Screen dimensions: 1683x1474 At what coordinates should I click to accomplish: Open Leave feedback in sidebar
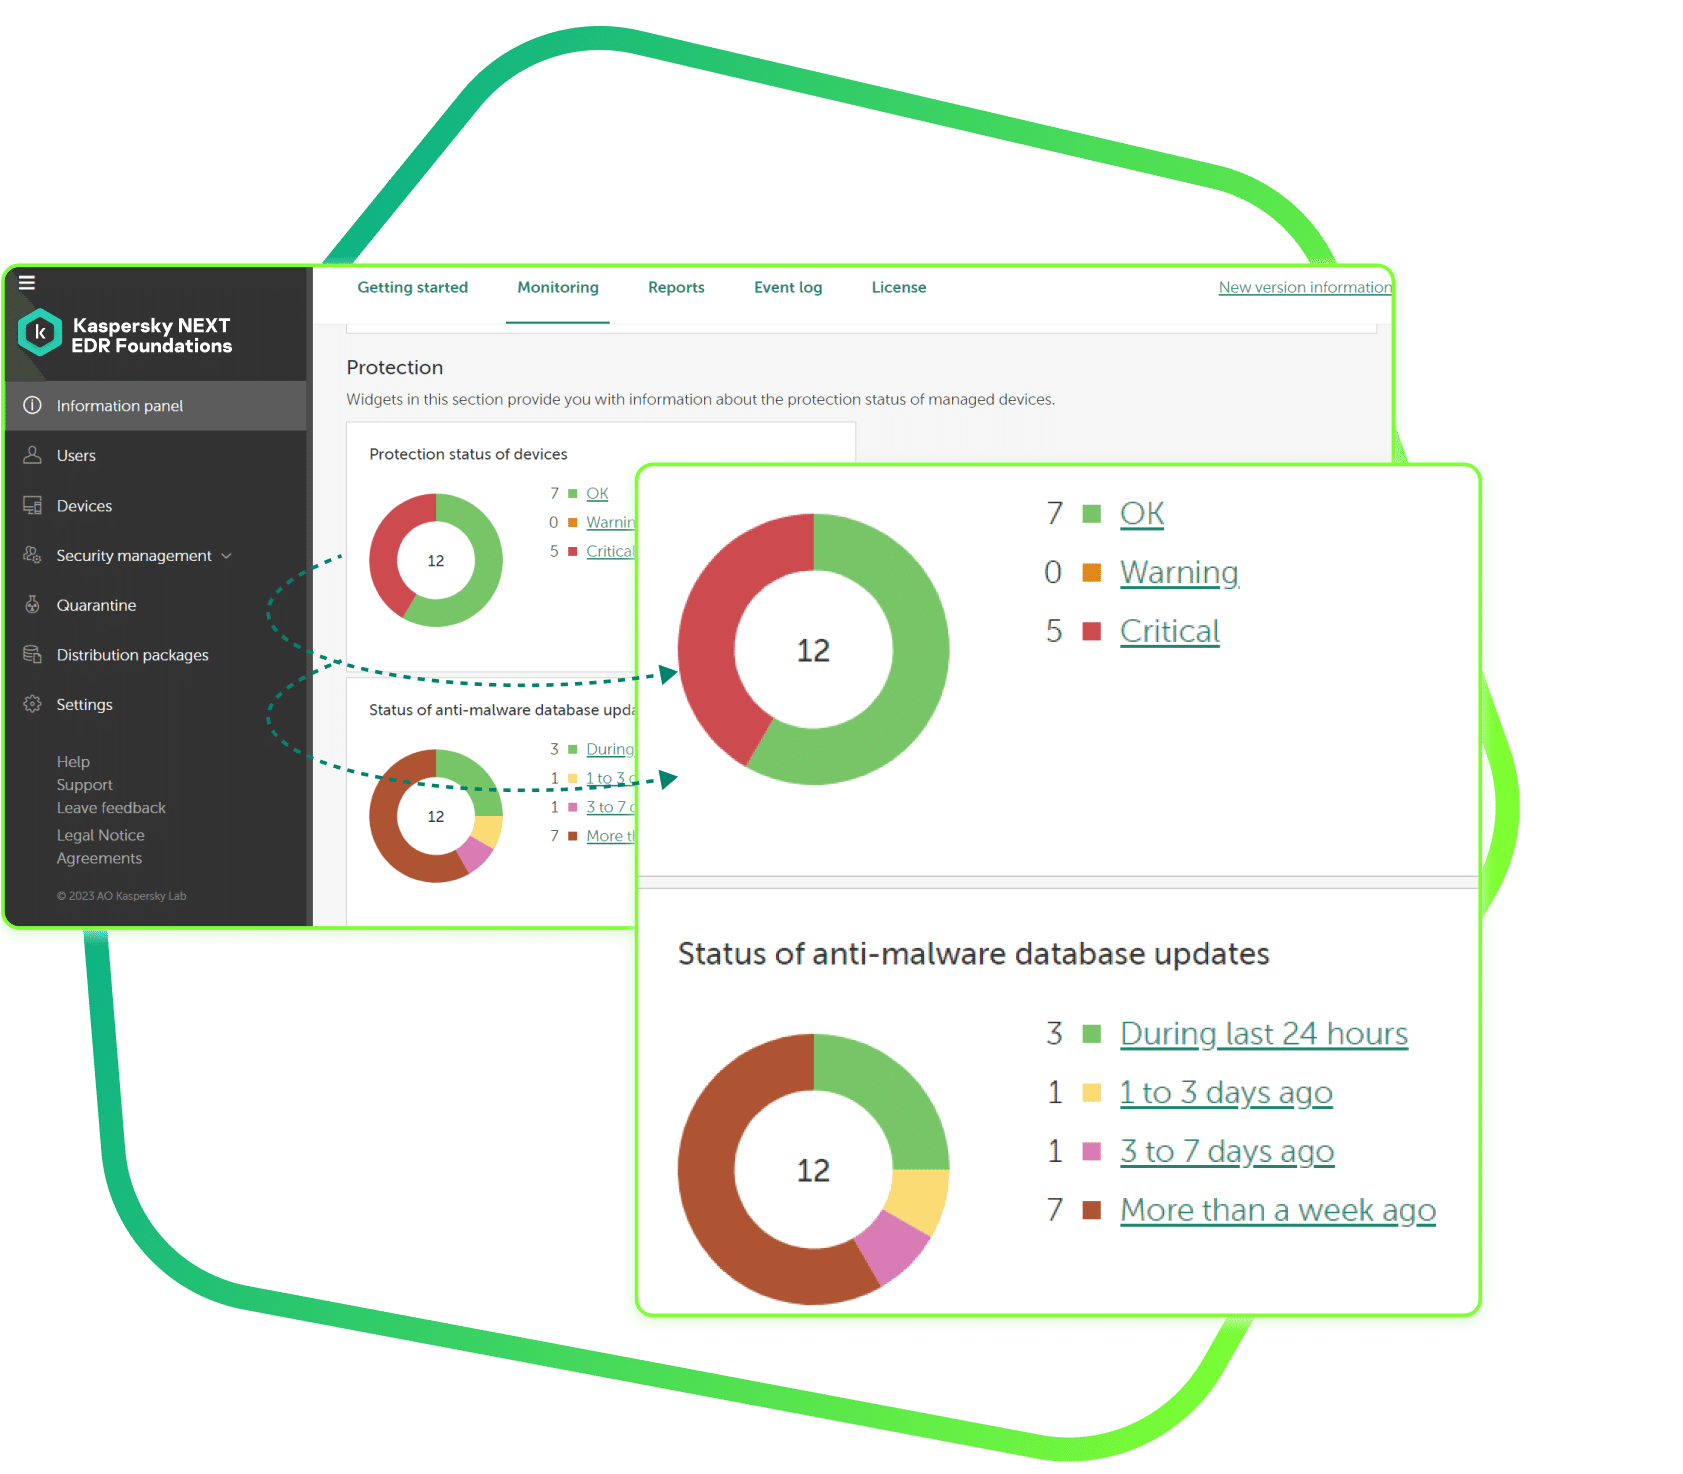111,808
